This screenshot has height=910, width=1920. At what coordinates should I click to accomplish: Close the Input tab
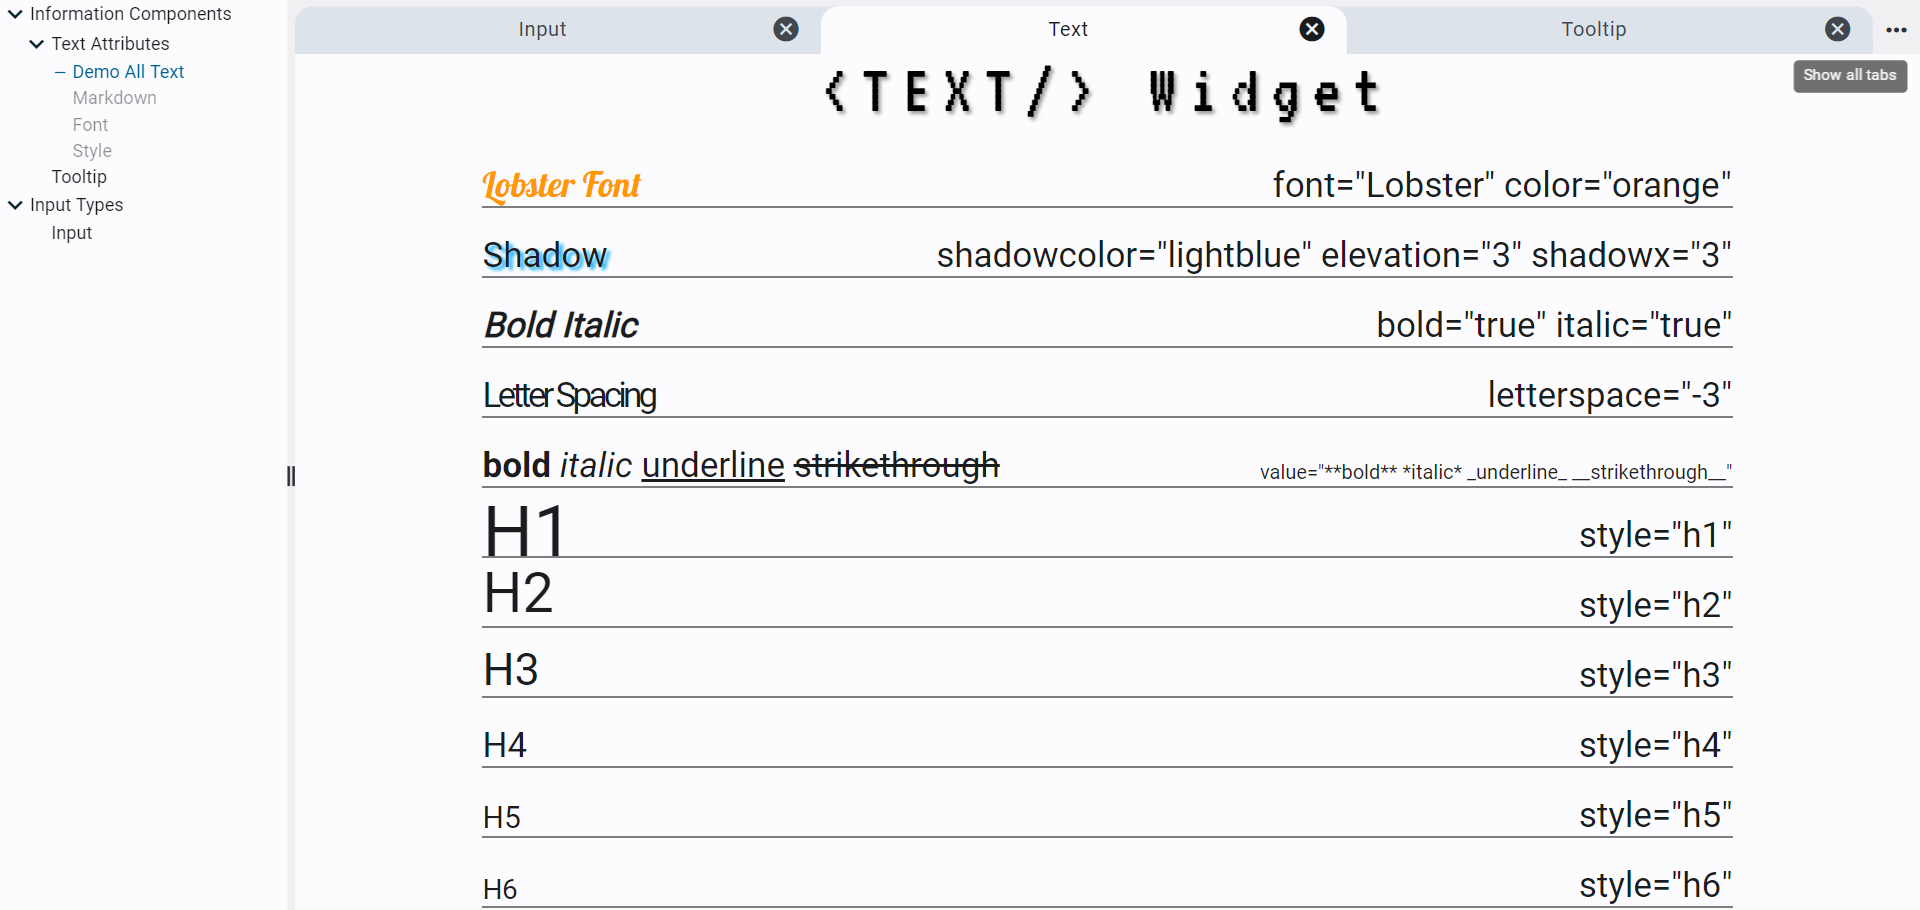click(786, 29)
